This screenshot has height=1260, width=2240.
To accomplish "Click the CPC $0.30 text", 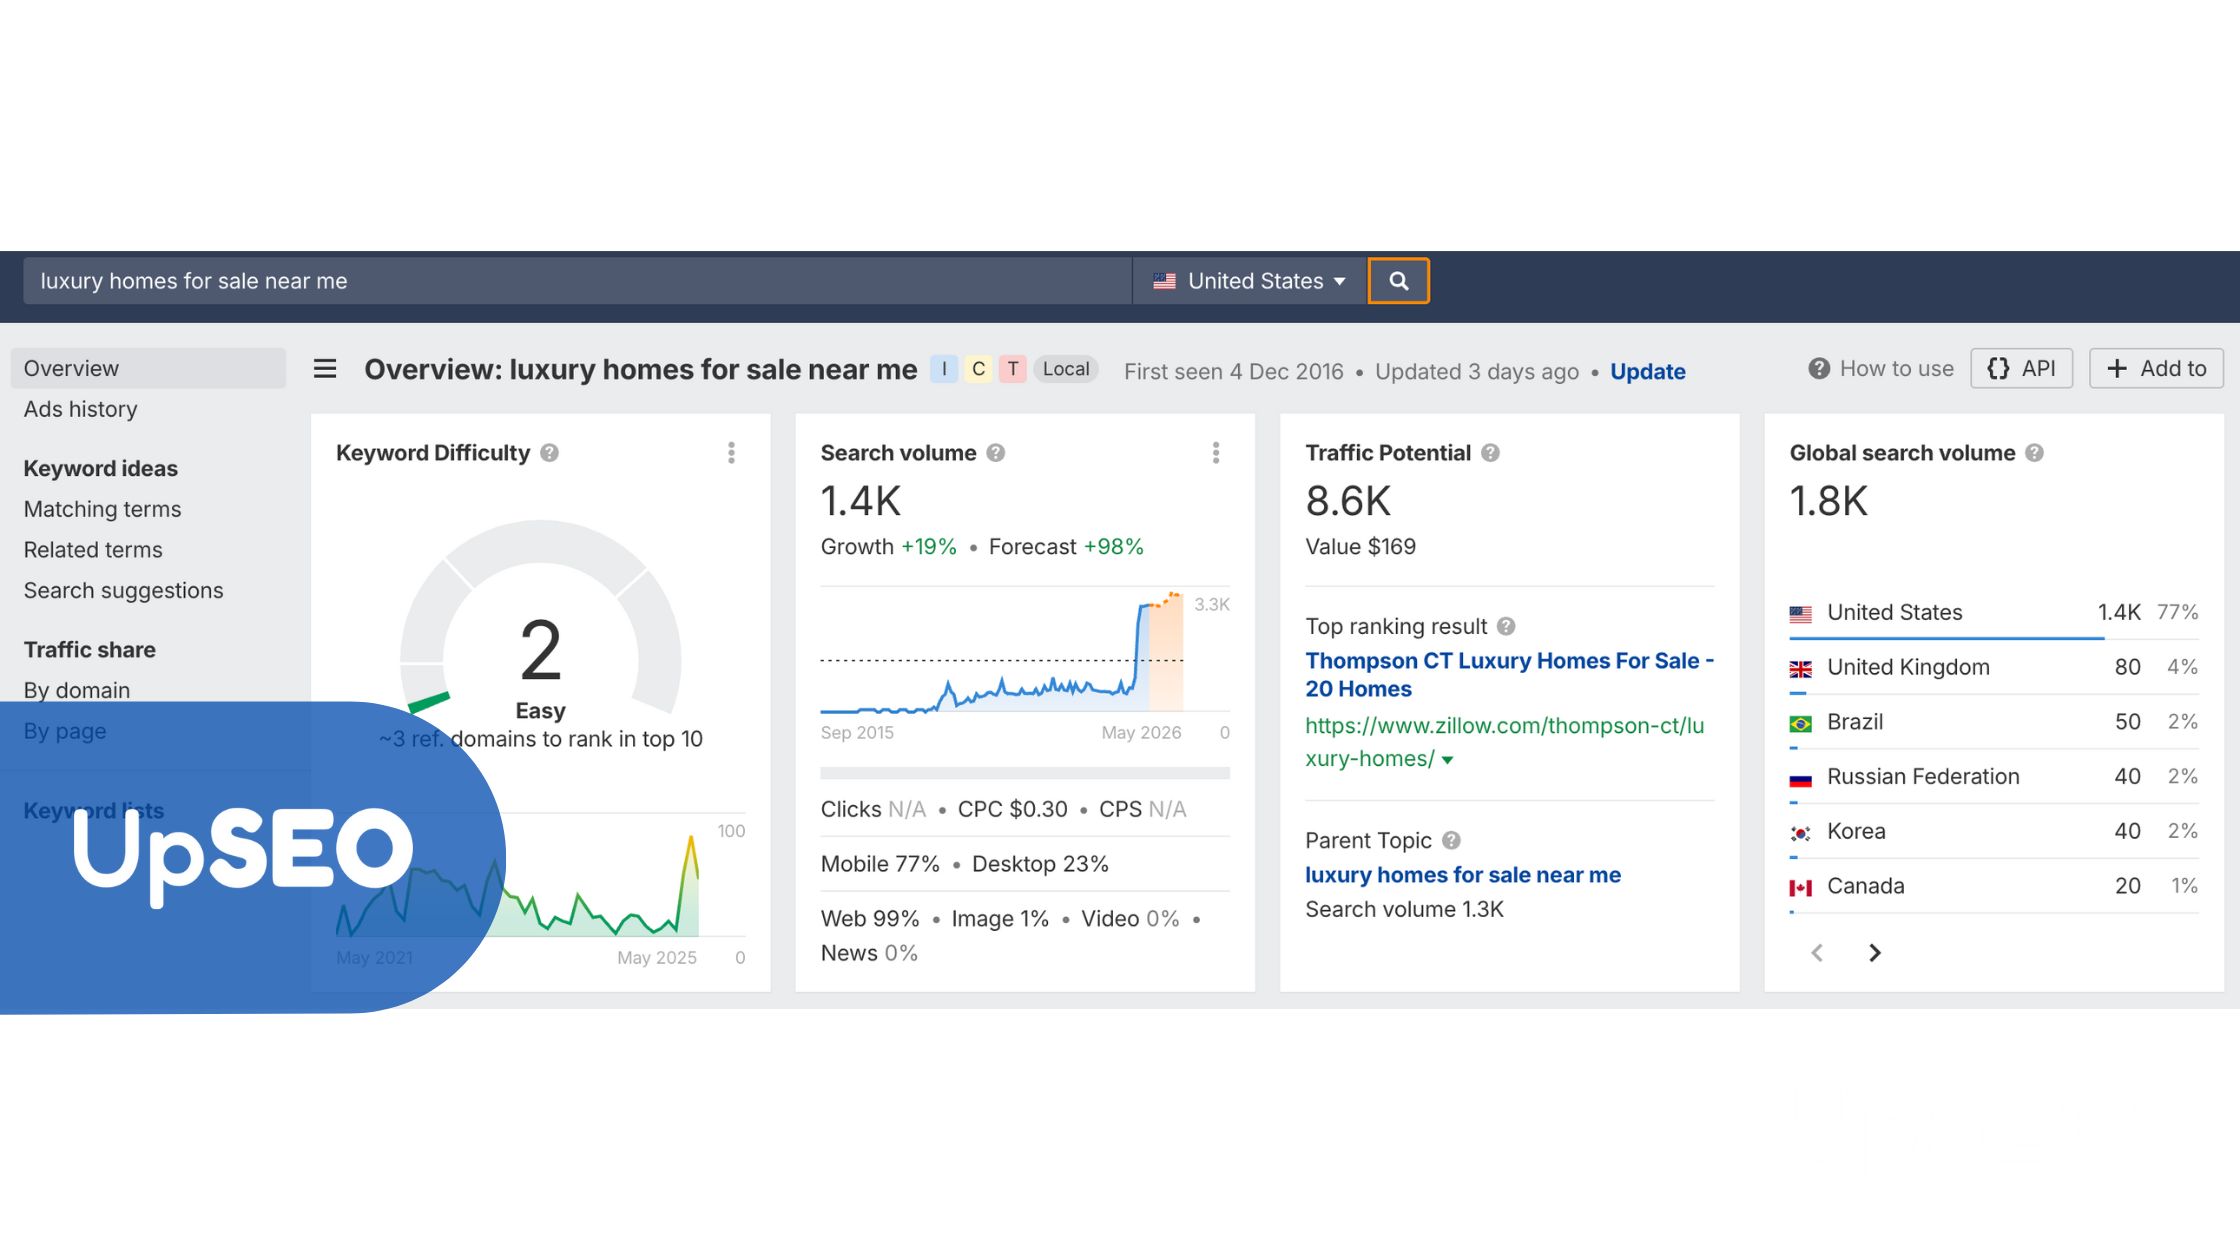I will [1012, 809].
